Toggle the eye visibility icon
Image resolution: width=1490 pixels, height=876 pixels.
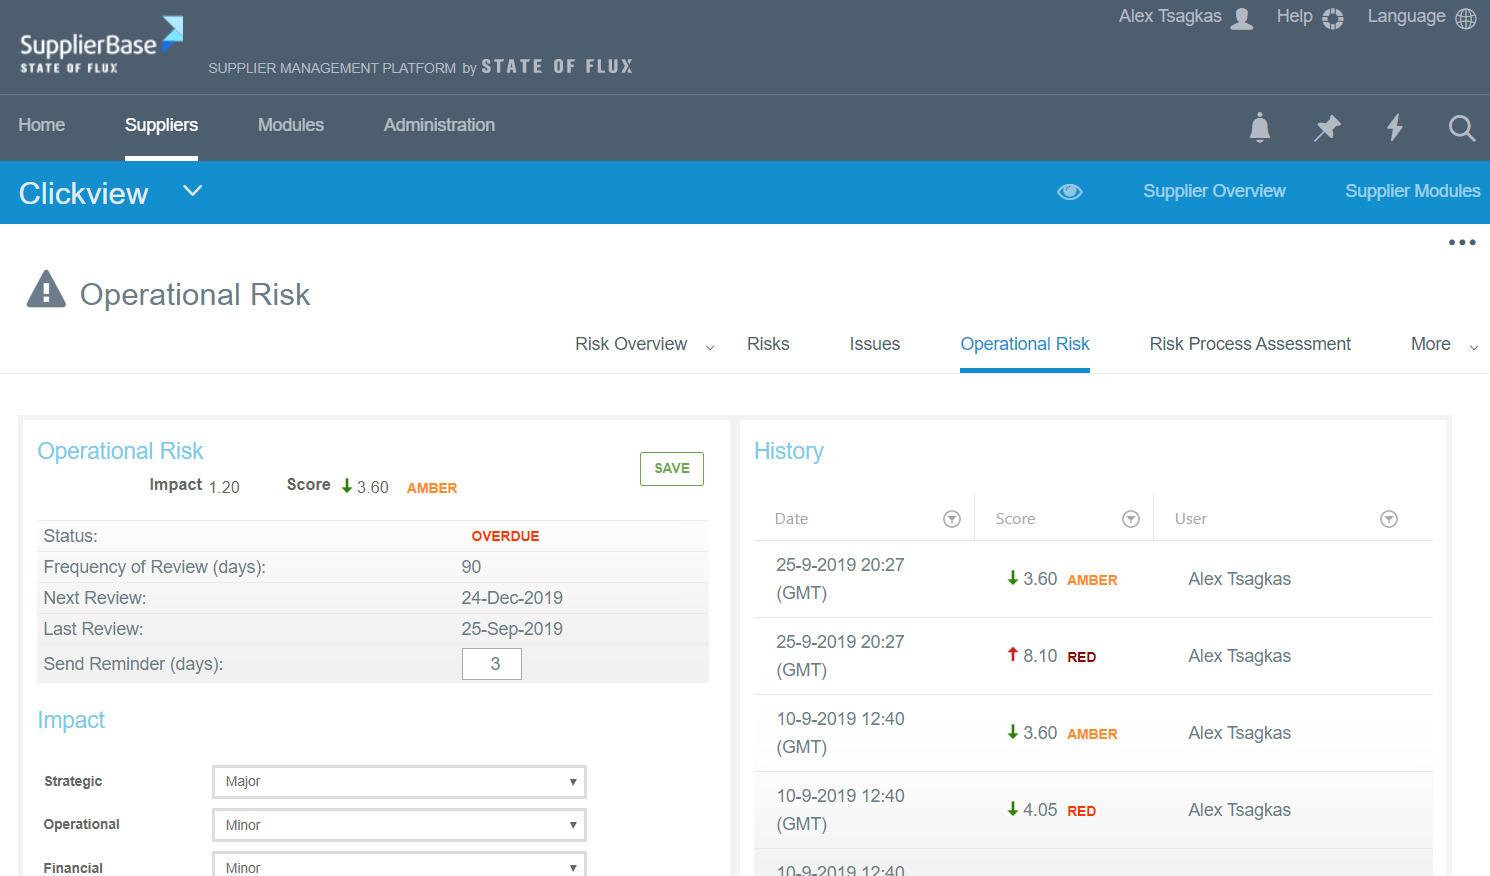pyautogui.click(x=1070, y=192)
